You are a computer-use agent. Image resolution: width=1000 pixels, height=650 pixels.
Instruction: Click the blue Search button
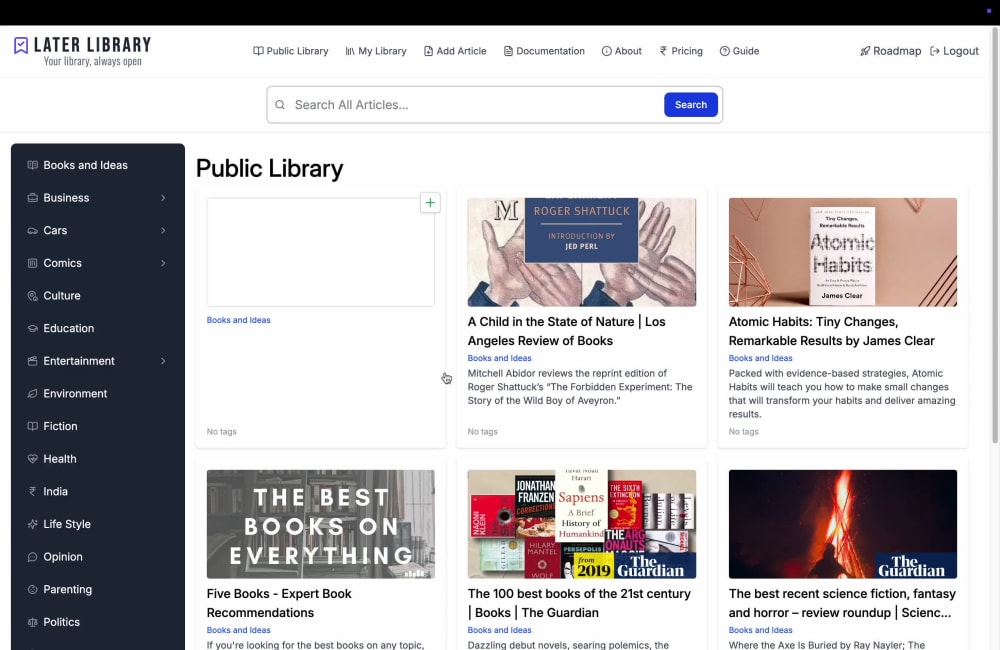pyautogui.click(x=691, y=105)
